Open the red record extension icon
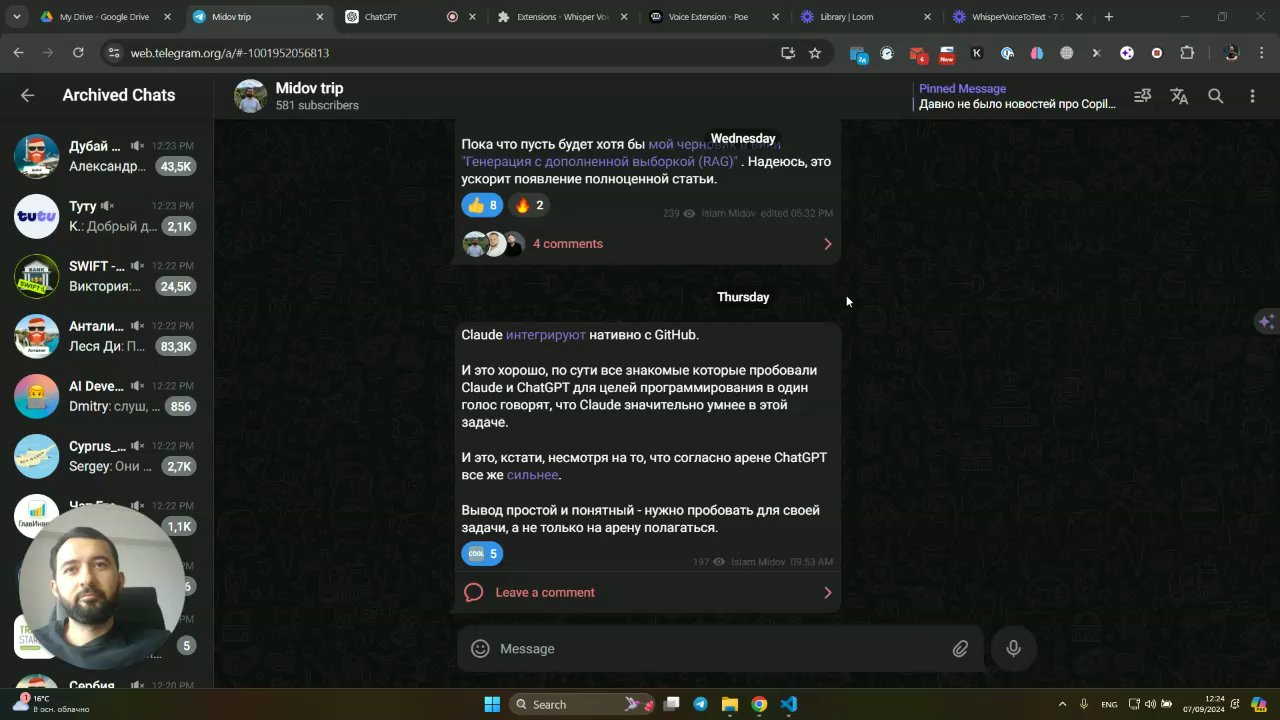1280x720 pixels. click(x=1157, y=54)
